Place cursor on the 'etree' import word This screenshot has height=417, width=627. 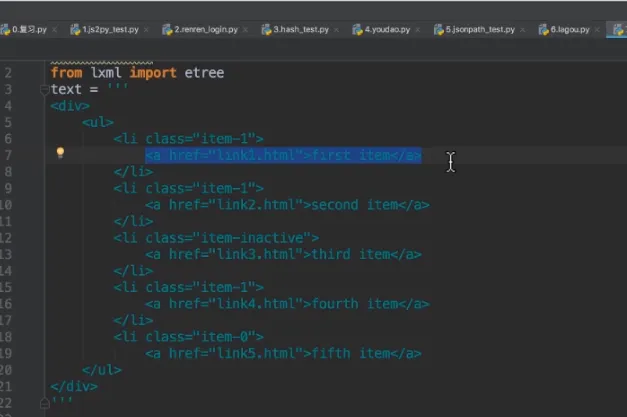pyautogui.click(x=204, y=73)
